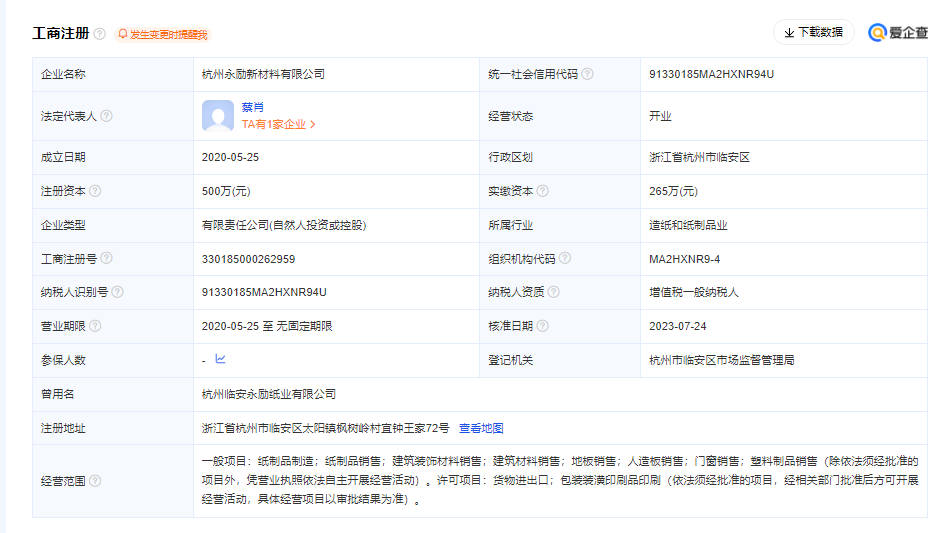The height and width of the screenshot is (533, 948).
Task: Click help icon next to 工商注册号
Action: pos(106,258)
